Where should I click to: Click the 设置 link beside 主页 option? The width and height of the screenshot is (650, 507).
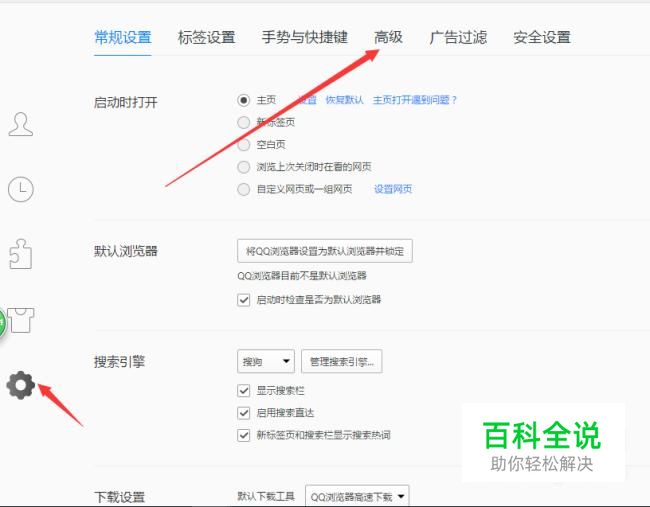point(308,100)
